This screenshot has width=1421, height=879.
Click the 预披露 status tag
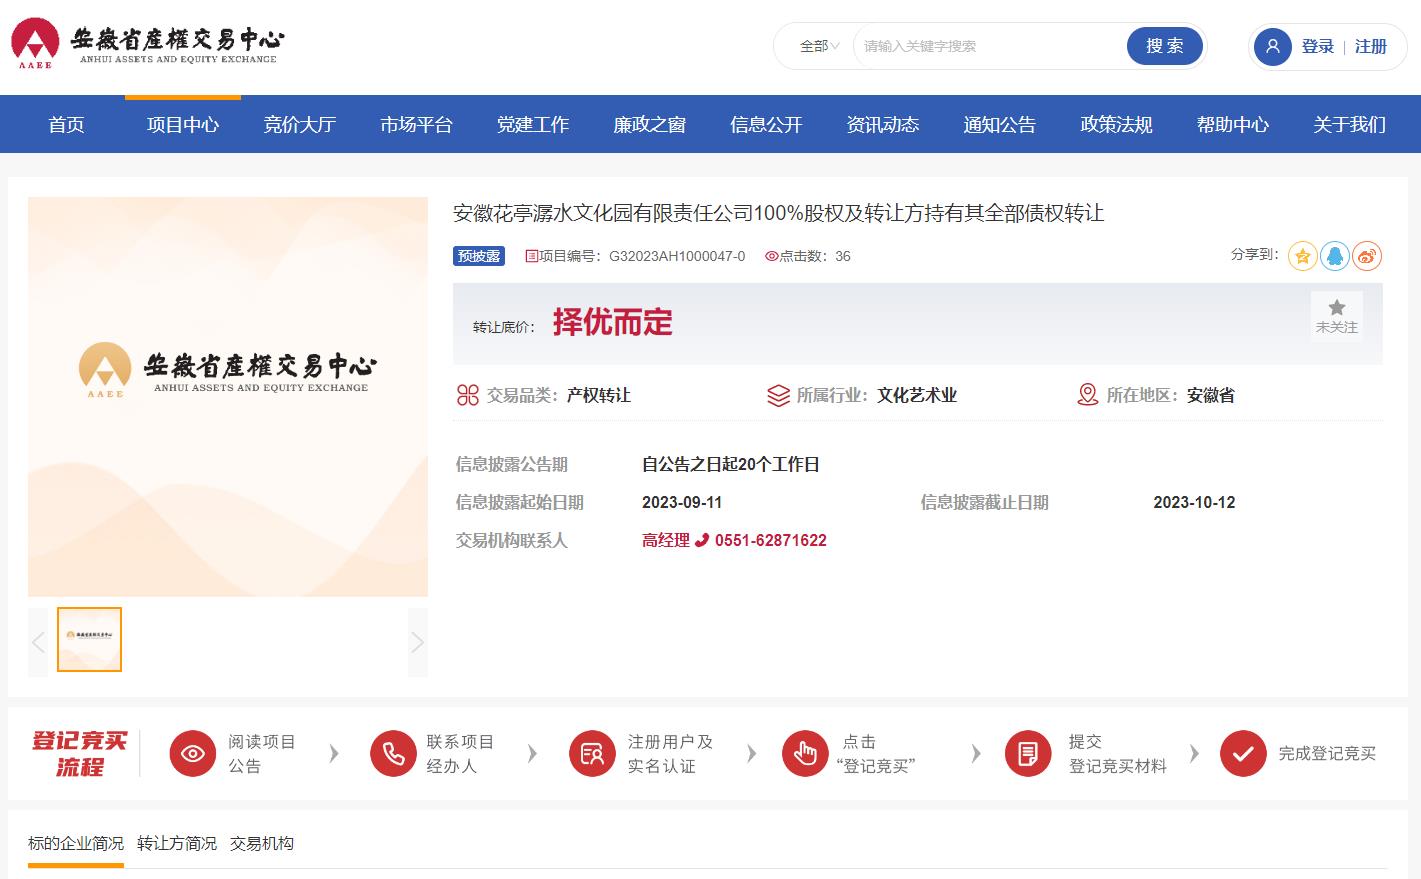(x=479, y=256)
